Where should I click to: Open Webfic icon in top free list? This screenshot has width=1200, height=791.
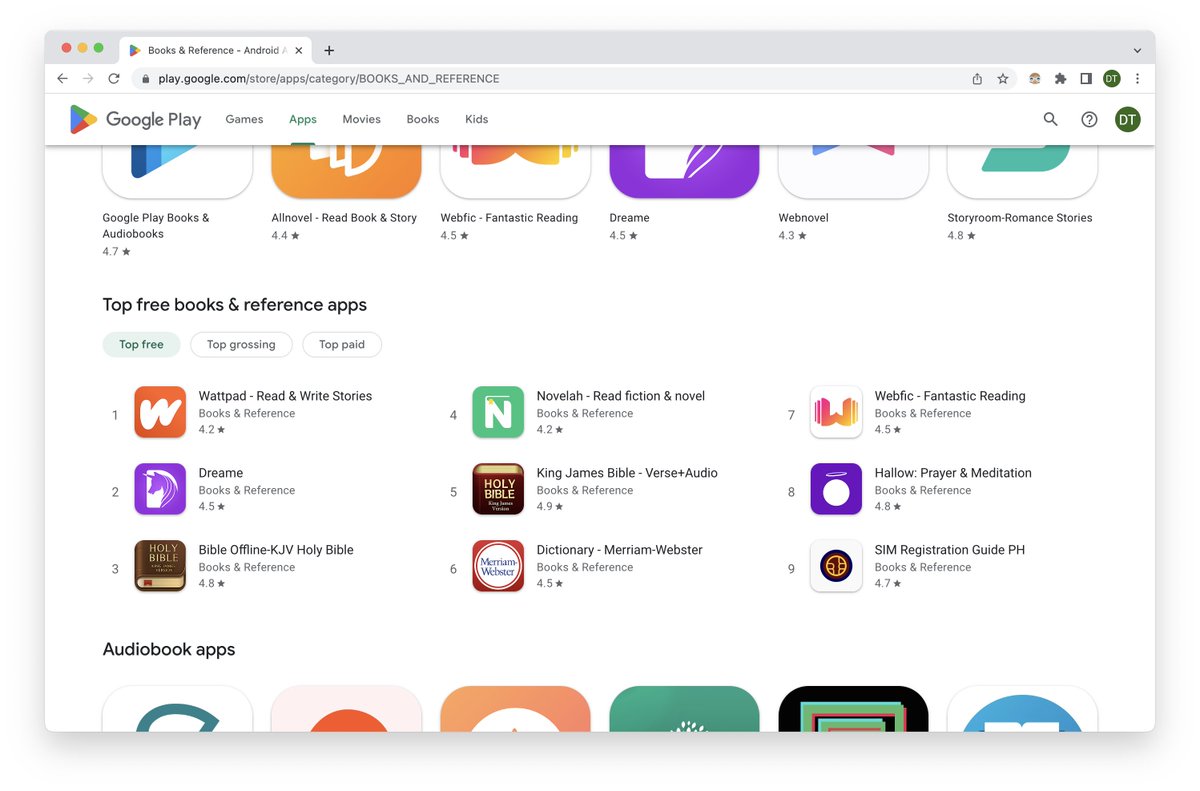coord(836,412)
